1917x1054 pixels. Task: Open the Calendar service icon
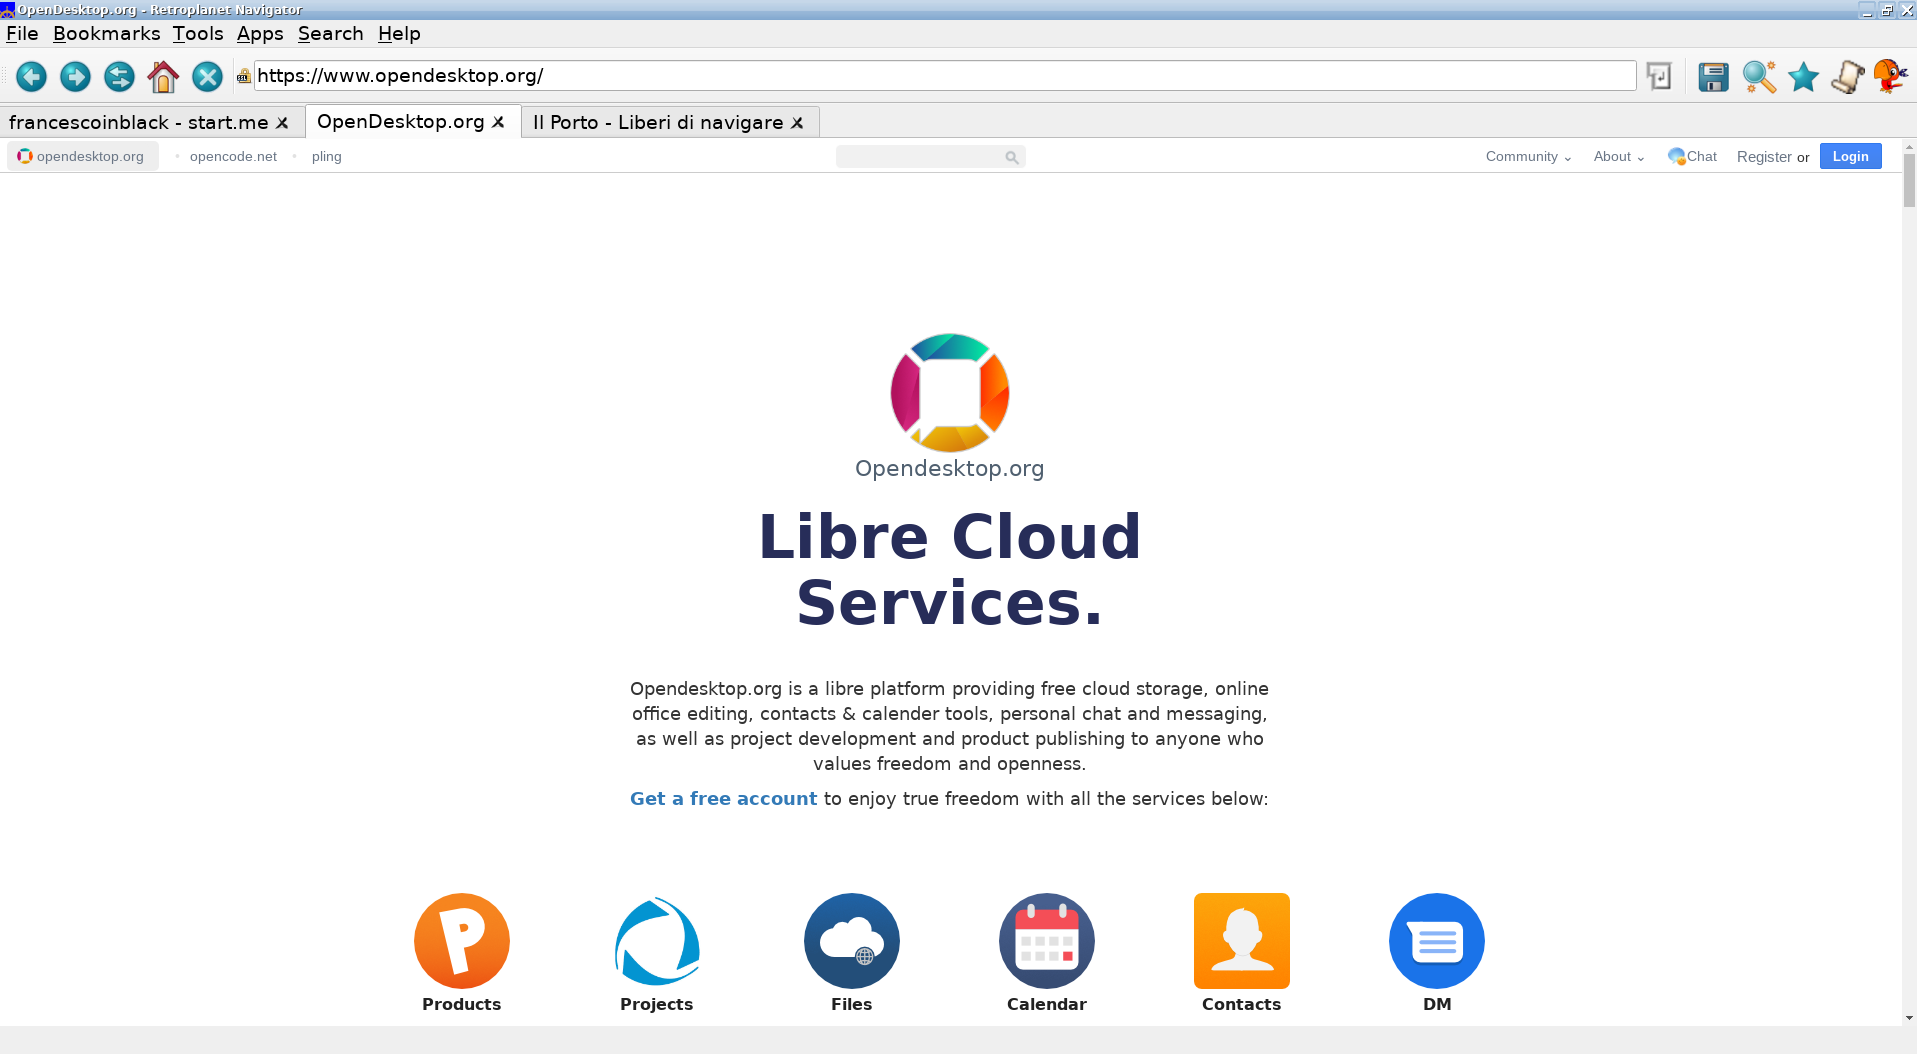(1046, 940)
